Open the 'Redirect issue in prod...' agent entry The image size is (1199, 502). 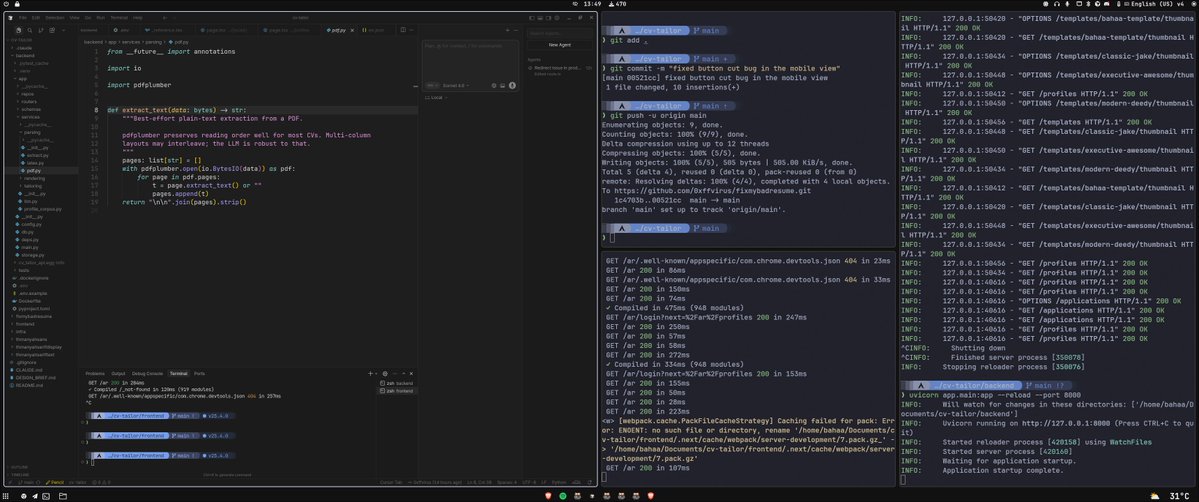tap(558, 68)
